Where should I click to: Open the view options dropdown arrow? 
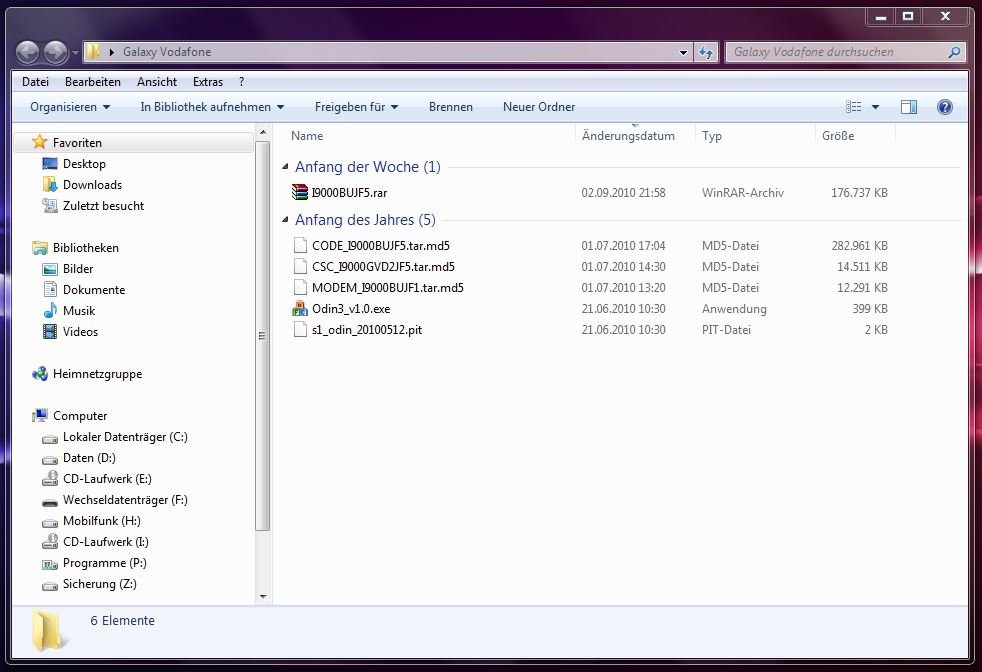pyautogui.click(x=876, y=107)
